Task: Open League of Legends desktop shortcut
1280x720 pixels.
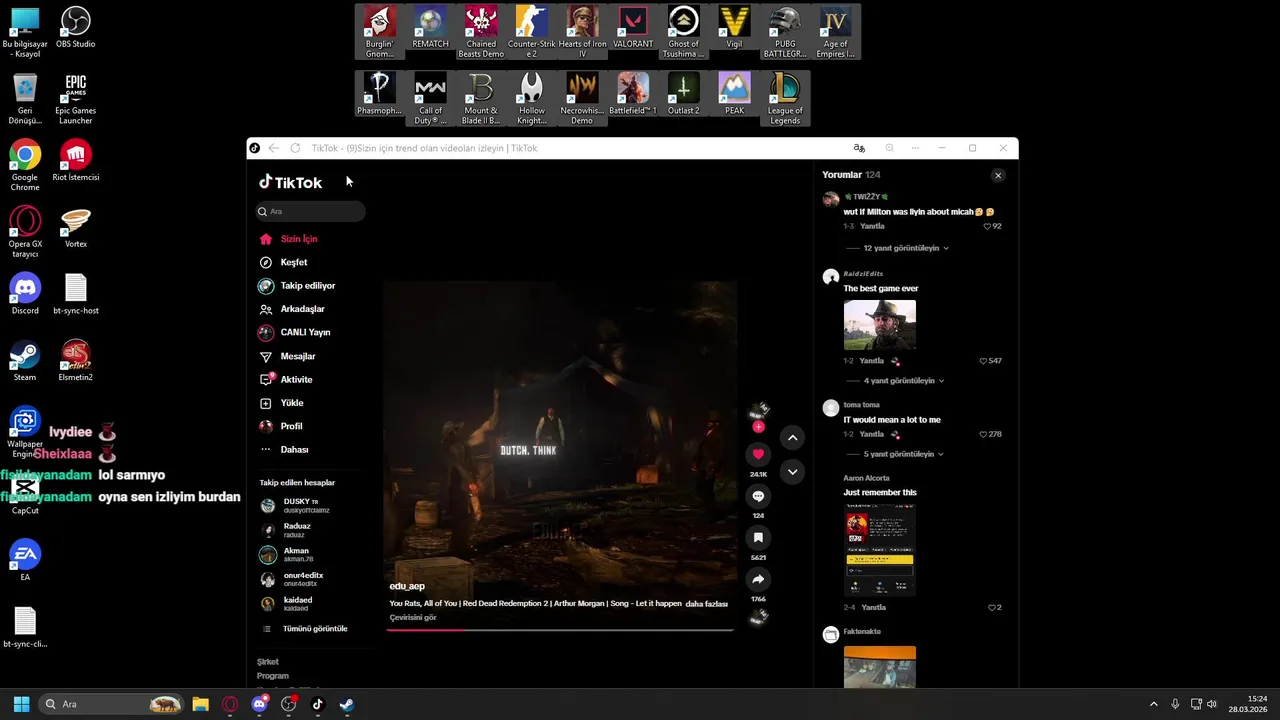Action: coord(785,99)
